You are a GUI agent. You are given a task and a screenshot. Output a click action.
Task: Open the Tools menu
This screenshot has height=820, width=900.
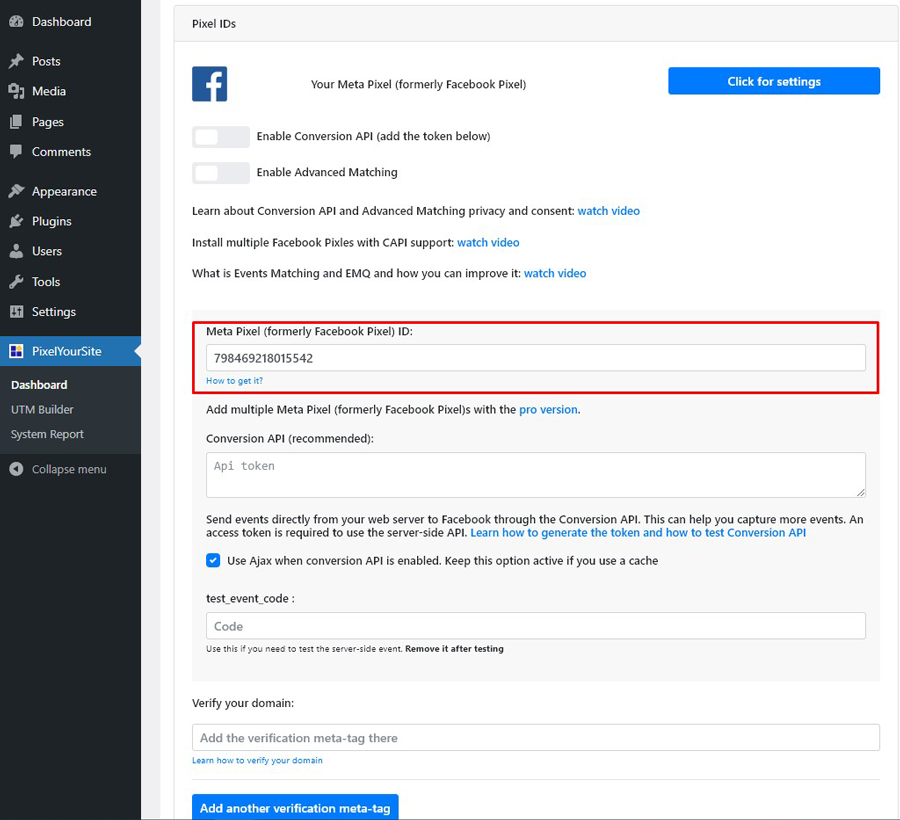click(46, 282)
